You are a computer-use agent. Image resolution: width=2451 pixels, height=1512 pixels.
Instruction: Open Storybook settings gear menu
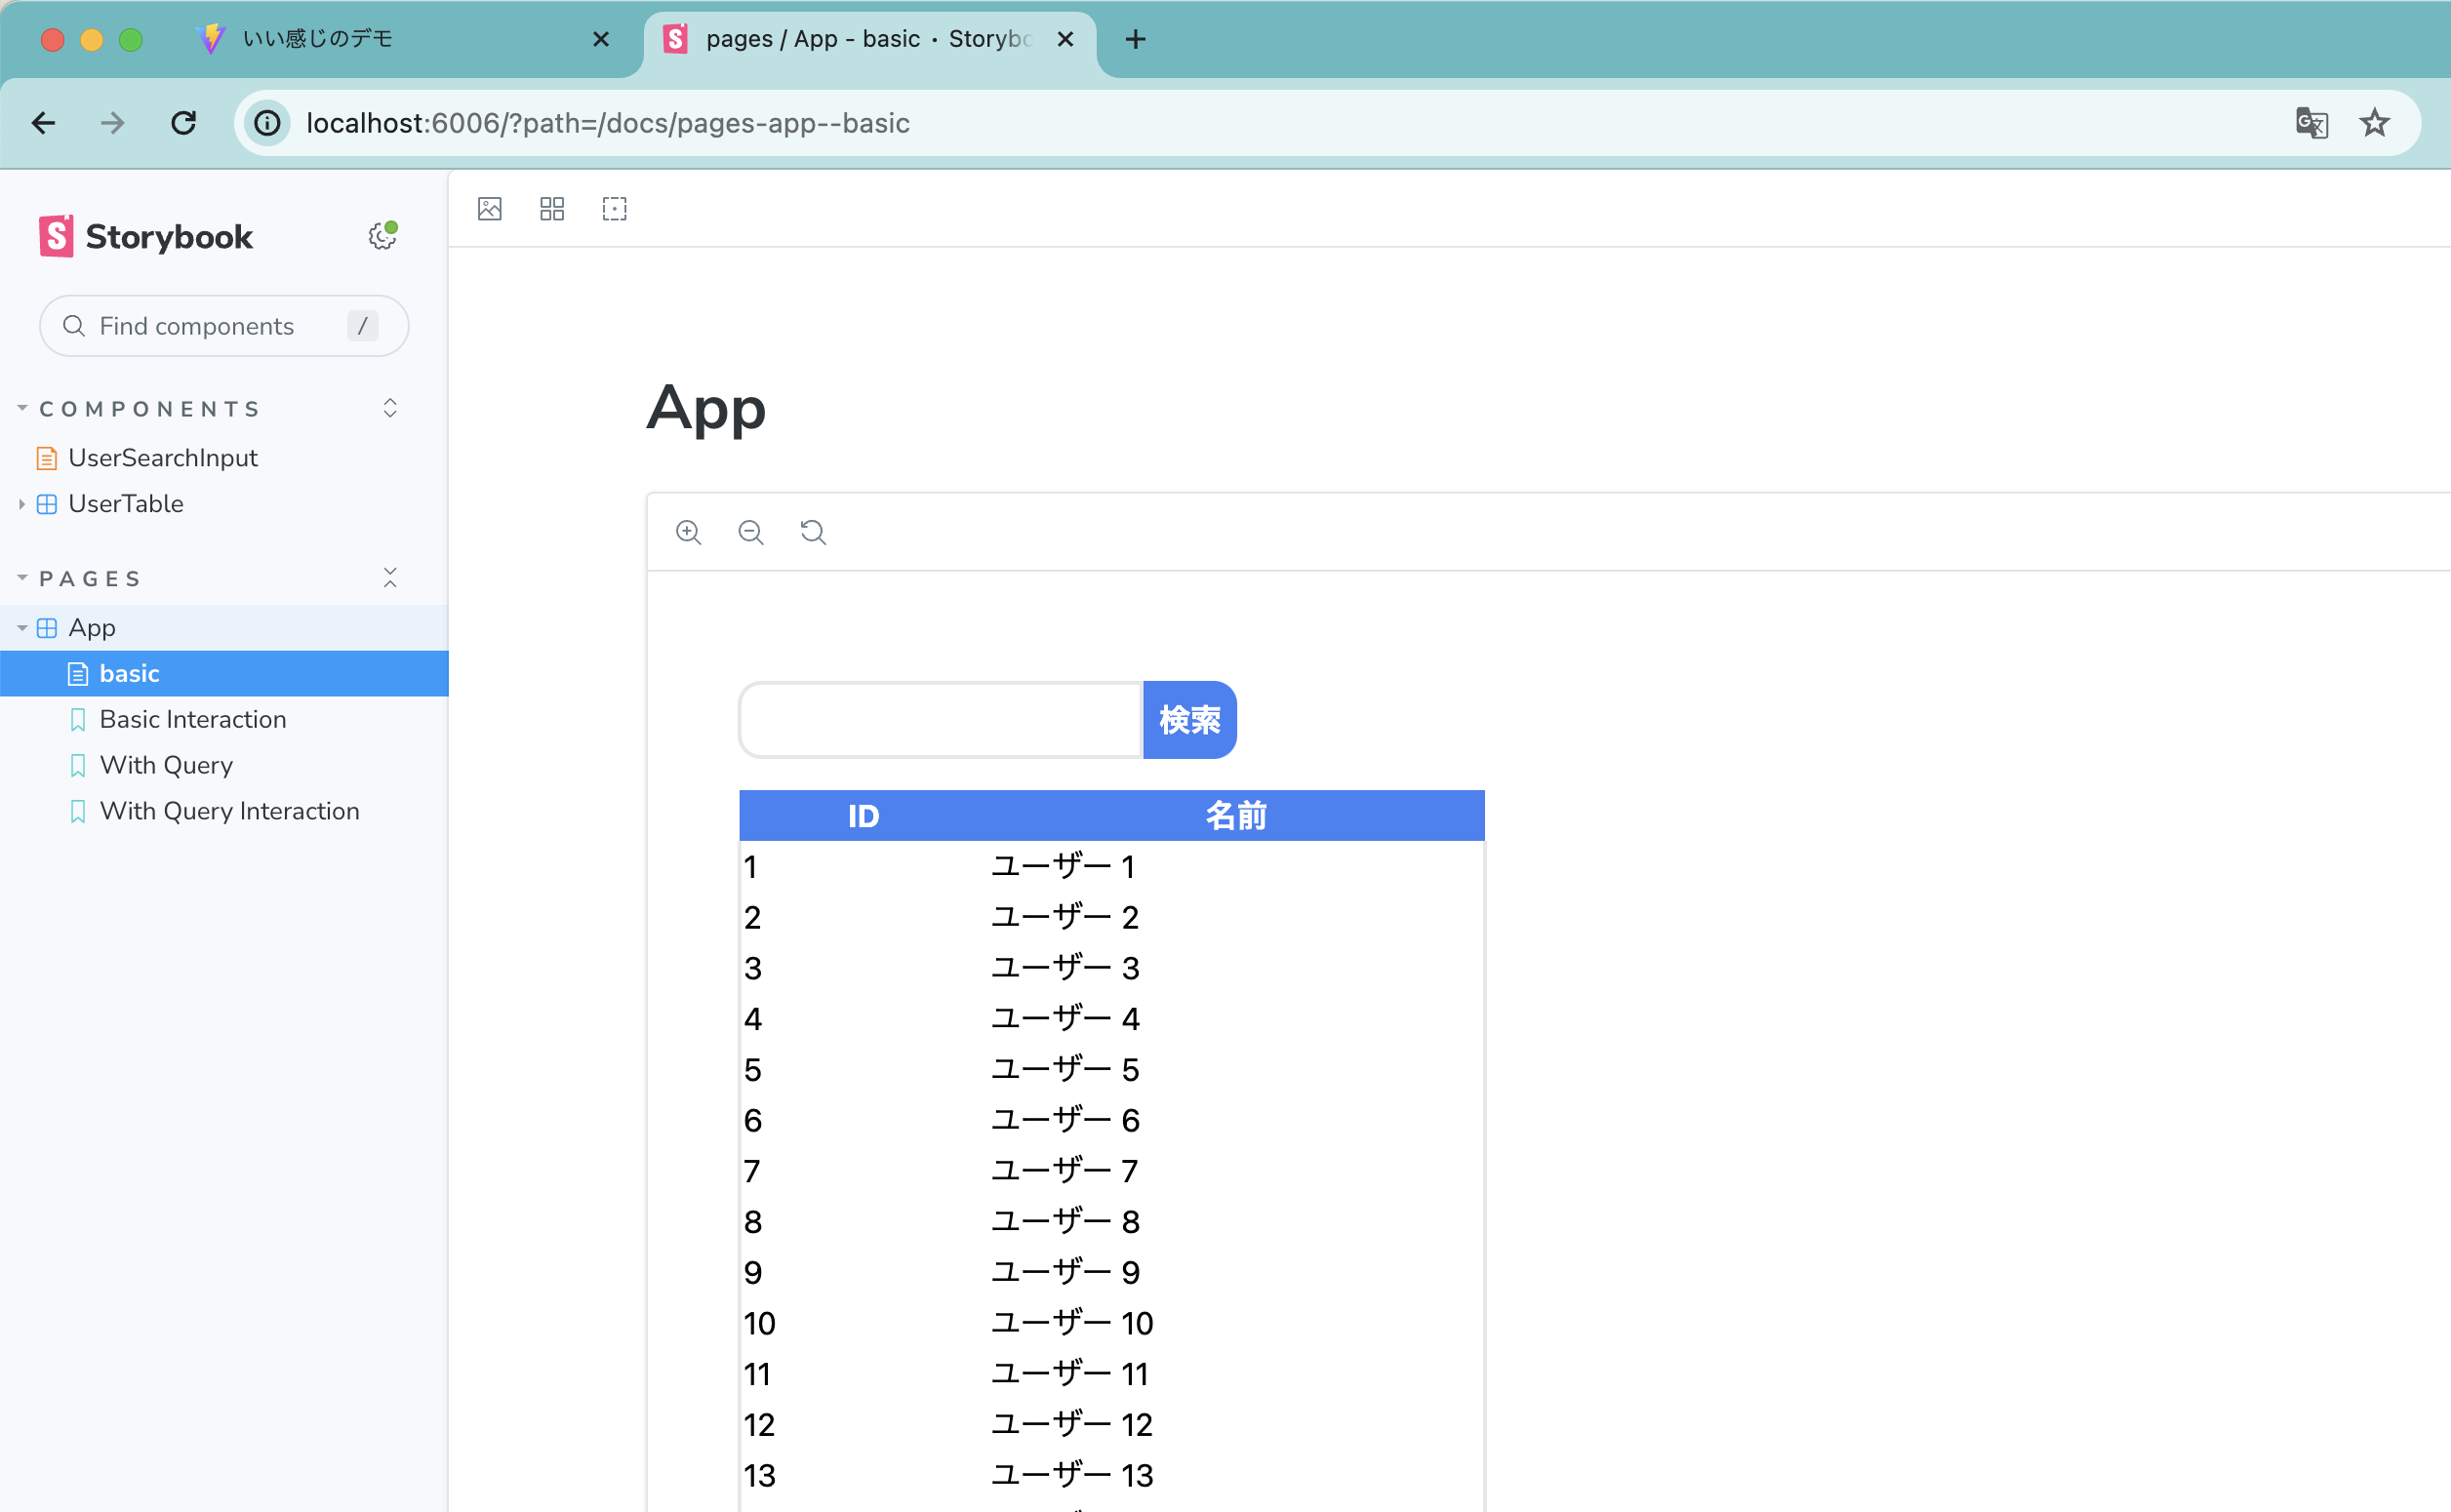[382, 236]
